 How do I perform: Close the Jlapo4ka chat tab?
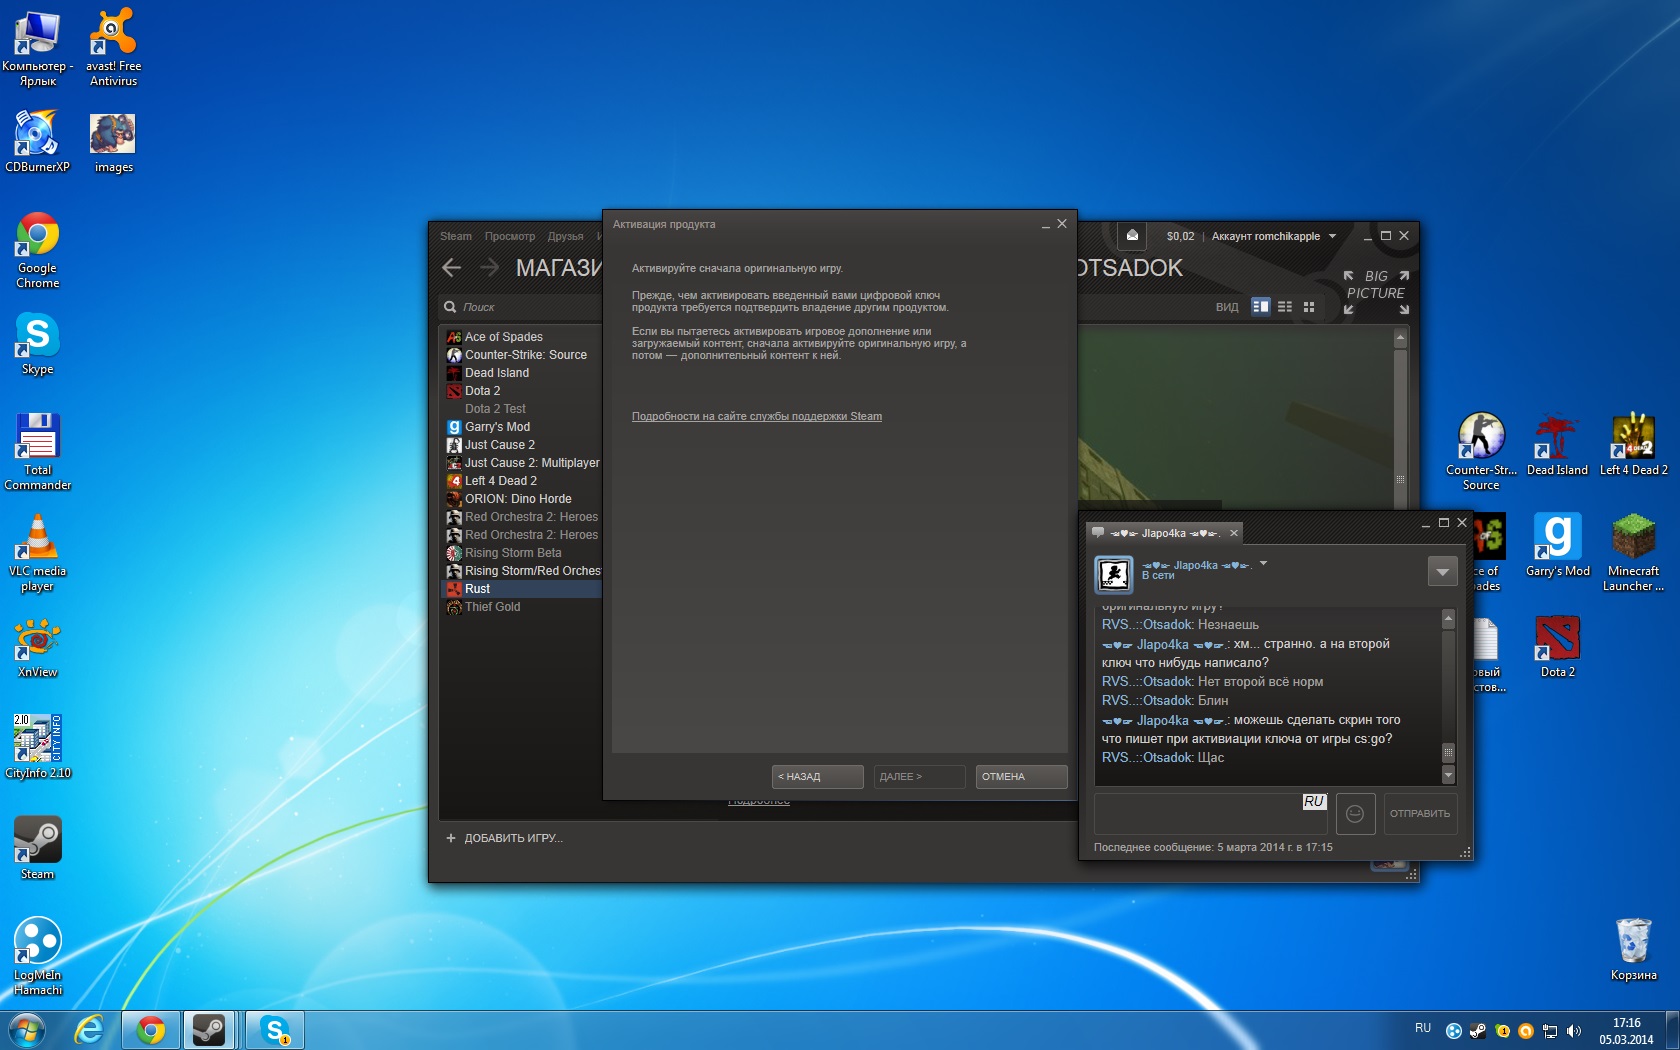pos(1234,533)
